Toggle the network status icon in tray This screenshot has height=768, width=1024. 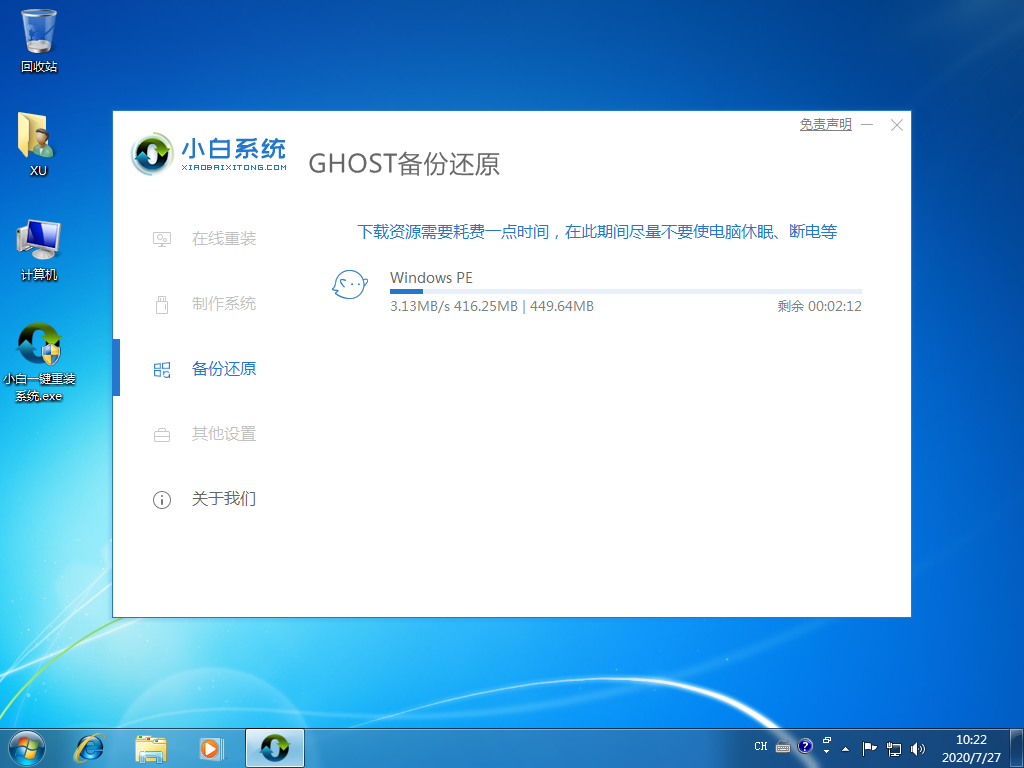(x=894, y=747)
